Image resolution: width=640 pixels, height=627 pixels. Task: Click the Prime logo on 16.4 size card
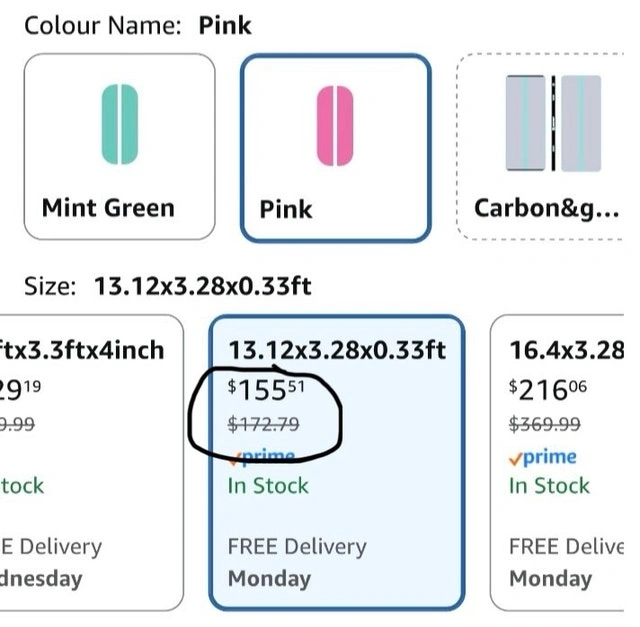point(543,457)
